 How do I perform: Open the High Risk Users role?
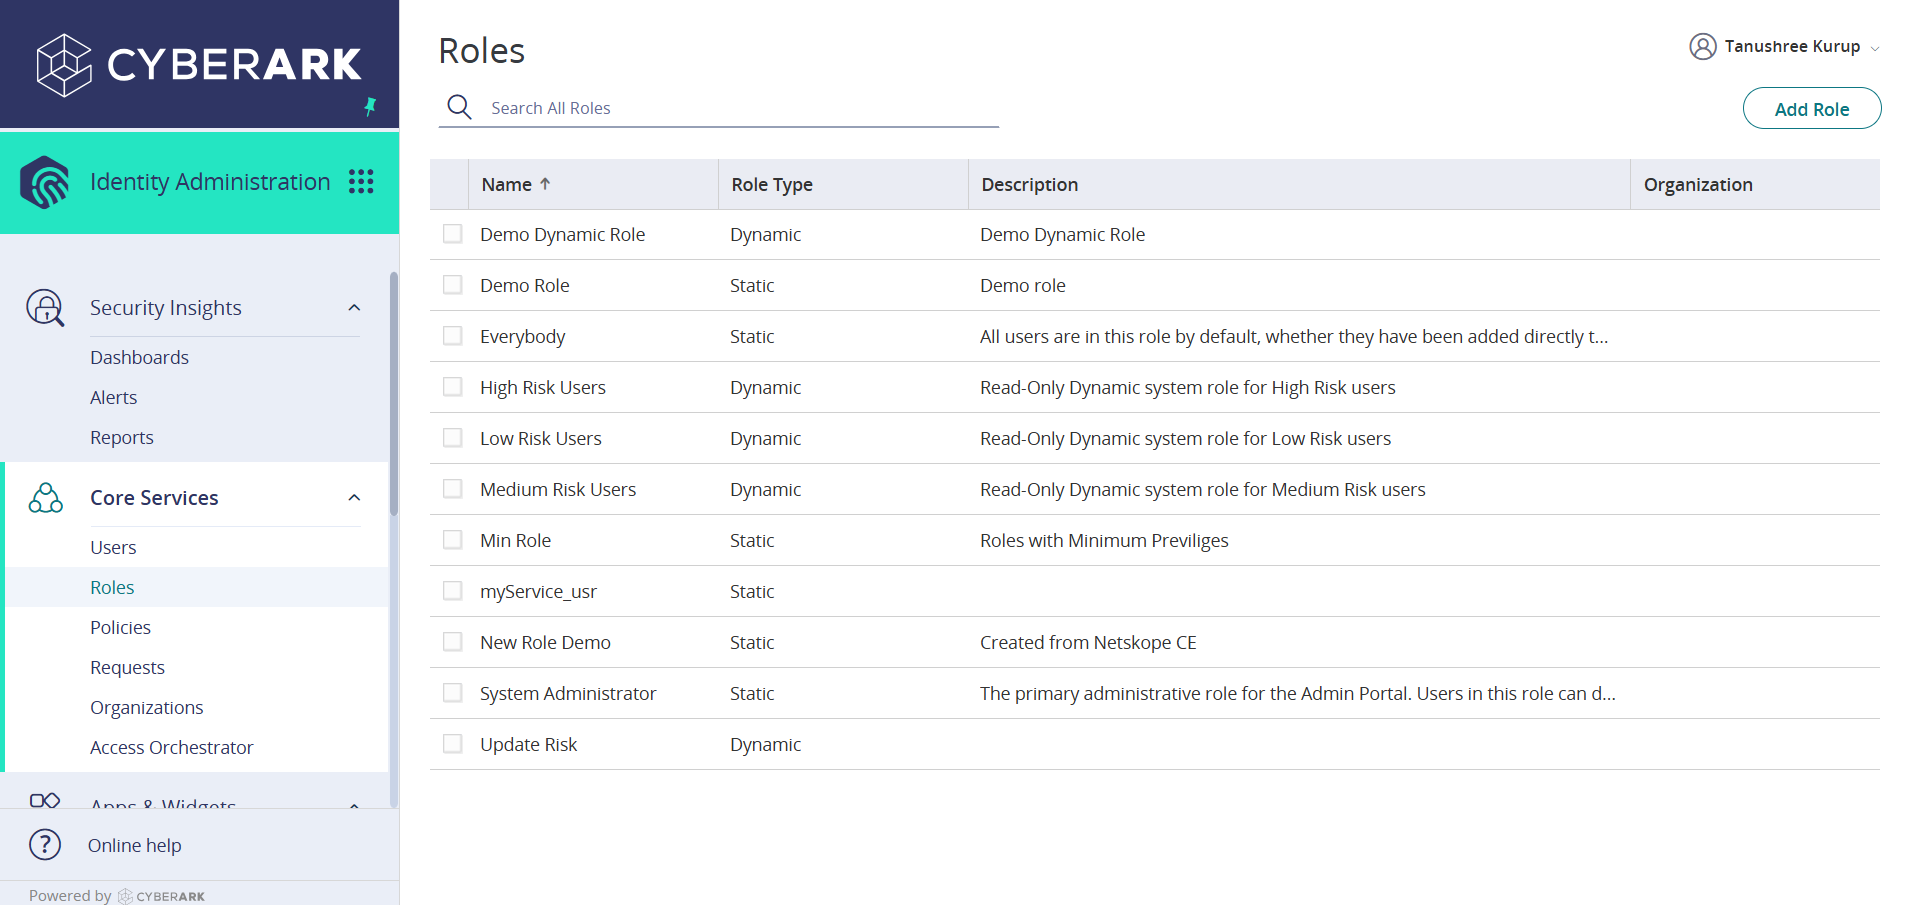click(x=543, y=387)
